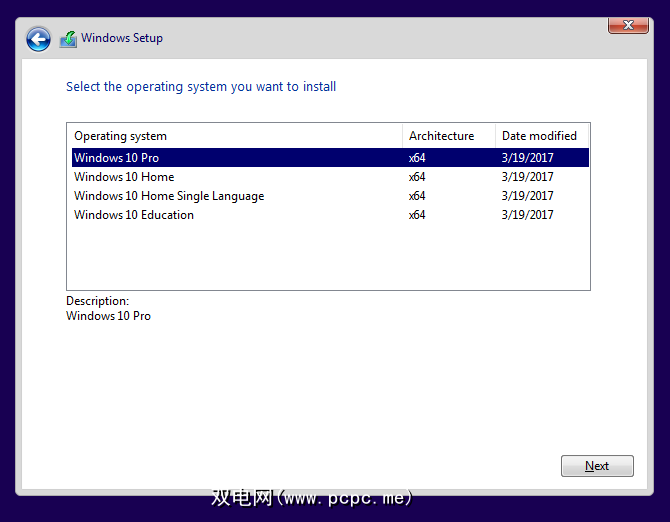The image size is (670, 522).
Task: Click 3/19/2017 date in Windows 10 Pro row
Action: (x=527, y=158)
